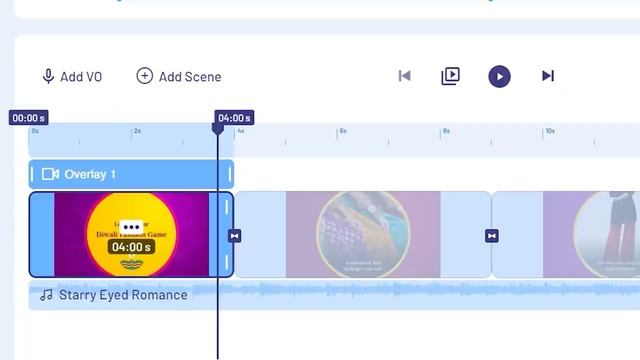Select the second scene with the colorful circle
This screenshot has height=360, width=640.
pyautogui.click(x=363, y=234)
